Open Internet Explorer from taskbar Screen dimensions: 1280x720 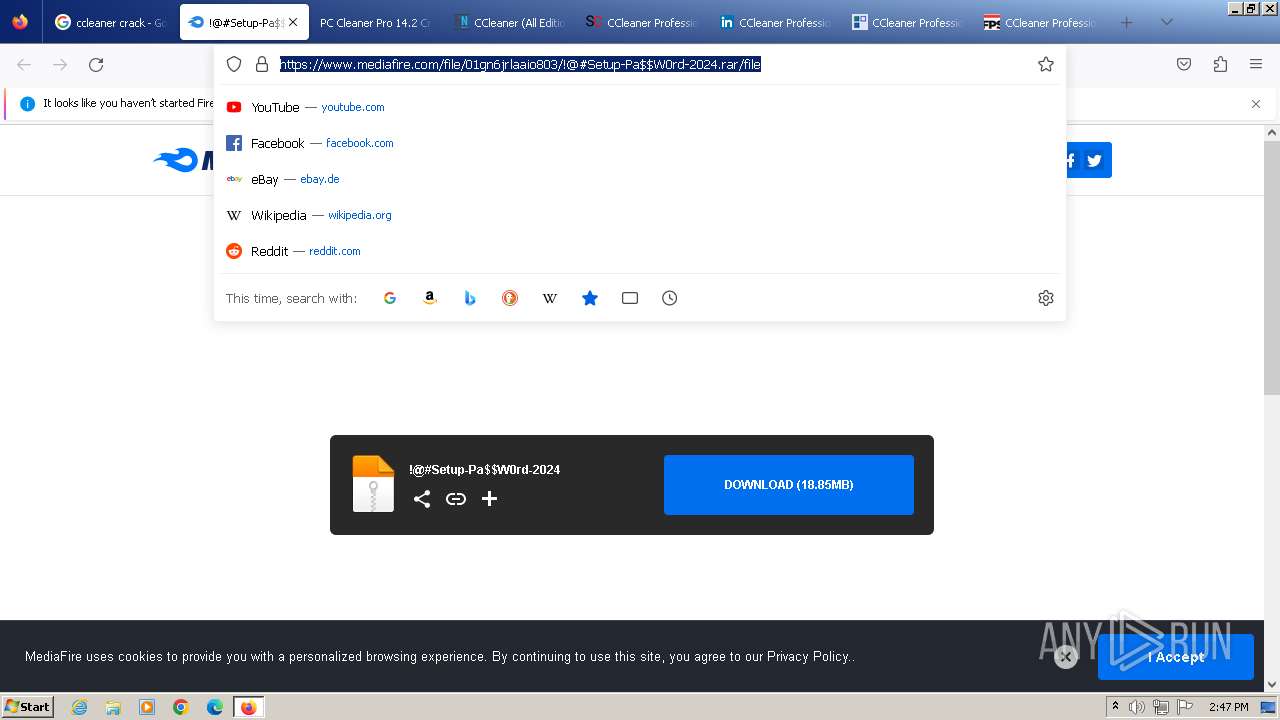click(x=80, y=707)
